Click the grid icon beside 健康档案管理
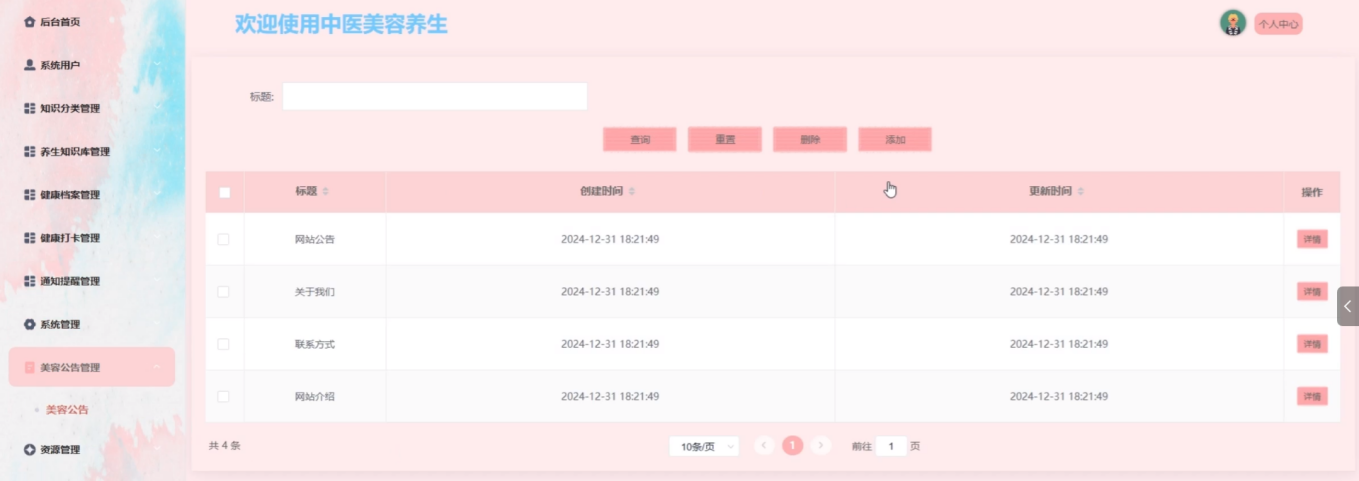 point(29,194)
